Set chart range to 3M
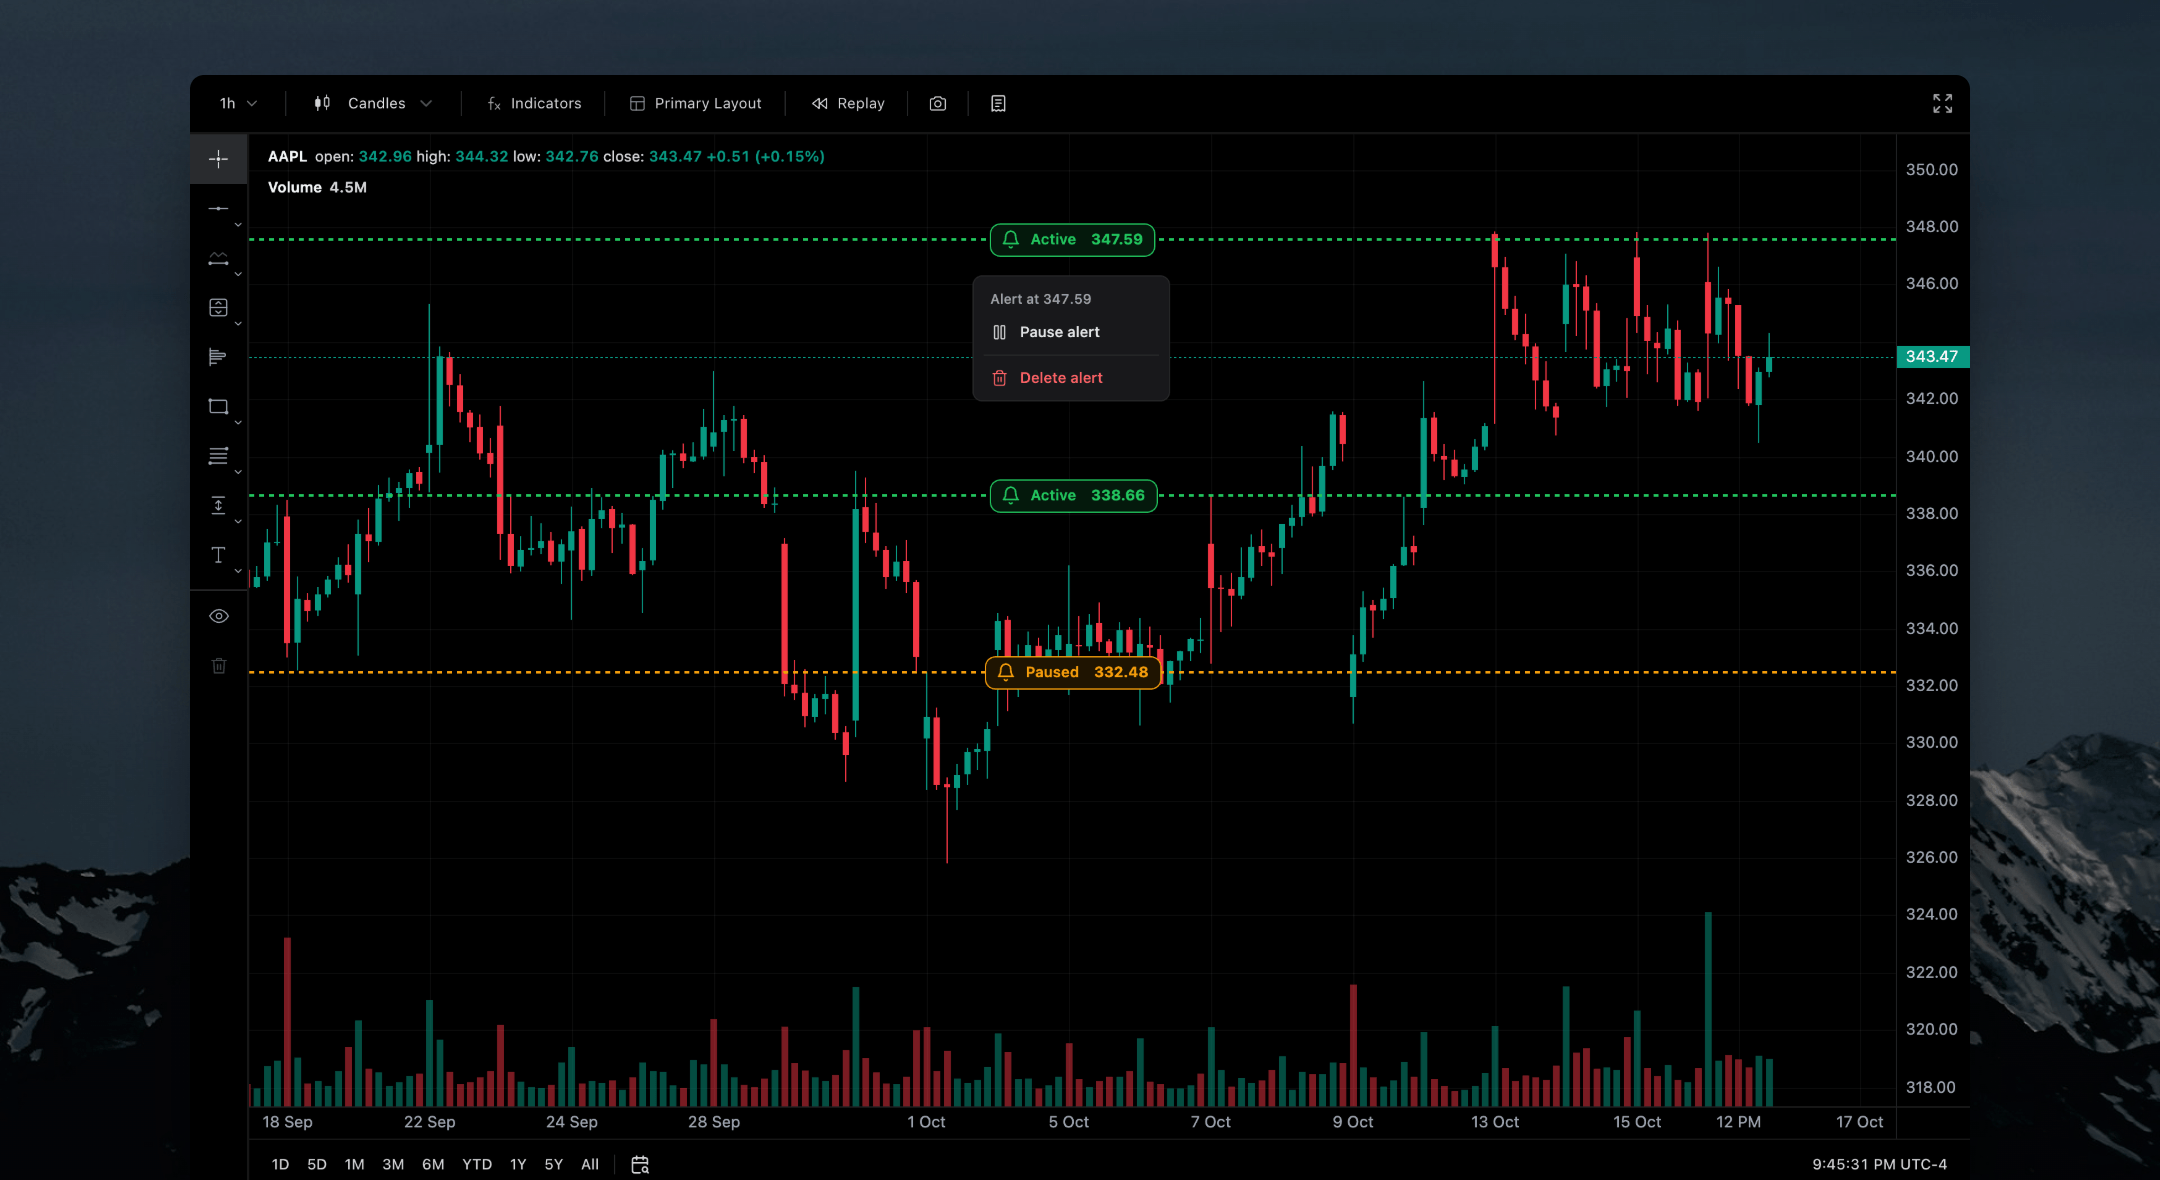The width and height of the screenshot is (2160, 1180). pos(393,1165)
